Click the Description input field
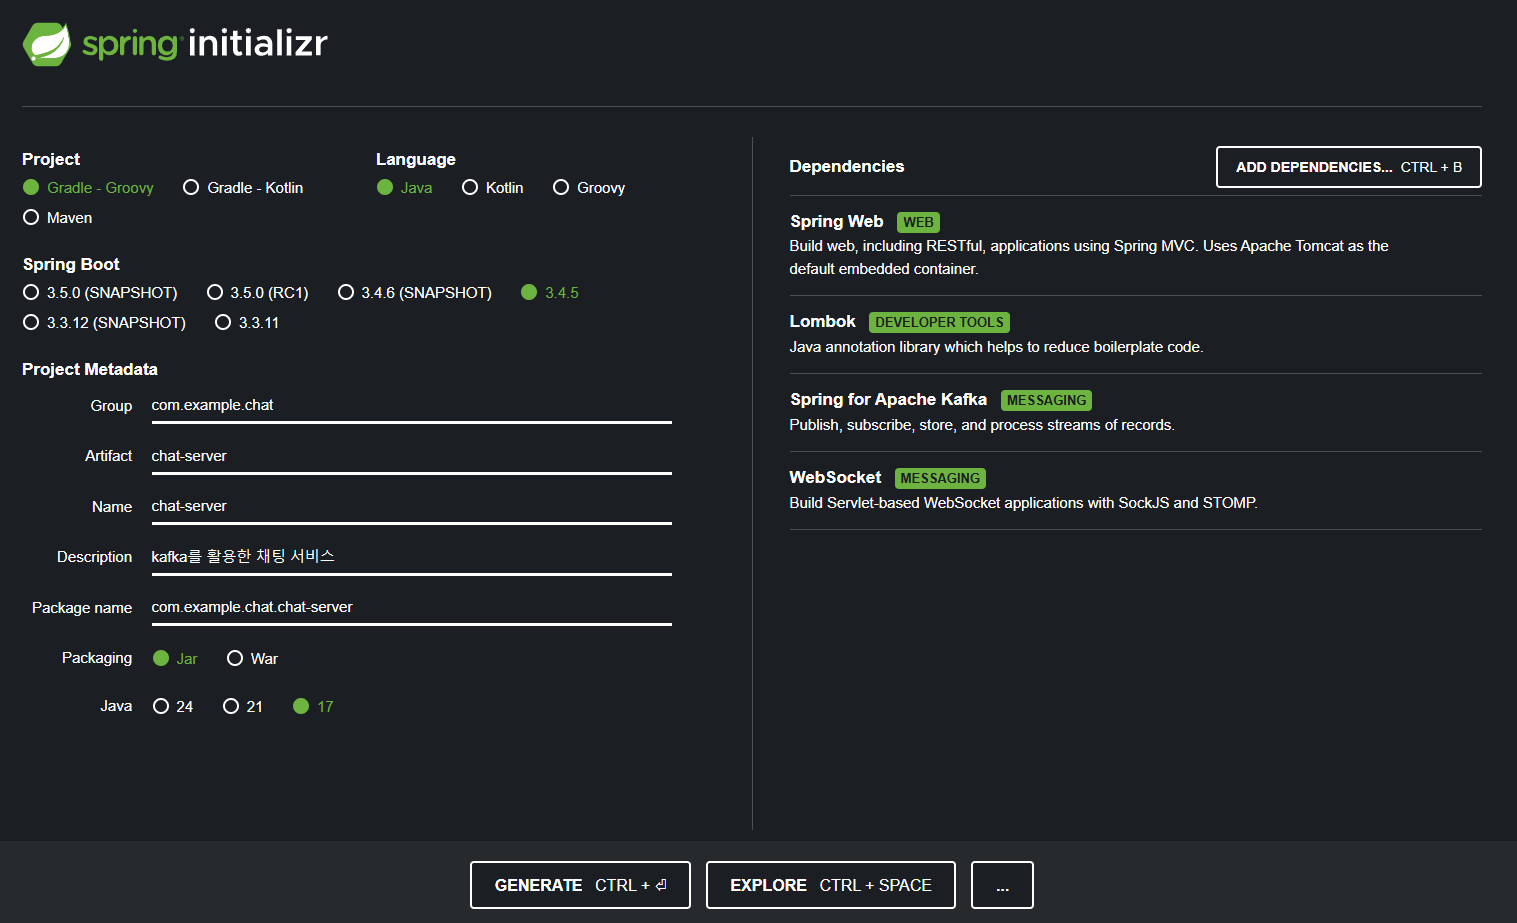1517x923 pixels. point(411,557)
